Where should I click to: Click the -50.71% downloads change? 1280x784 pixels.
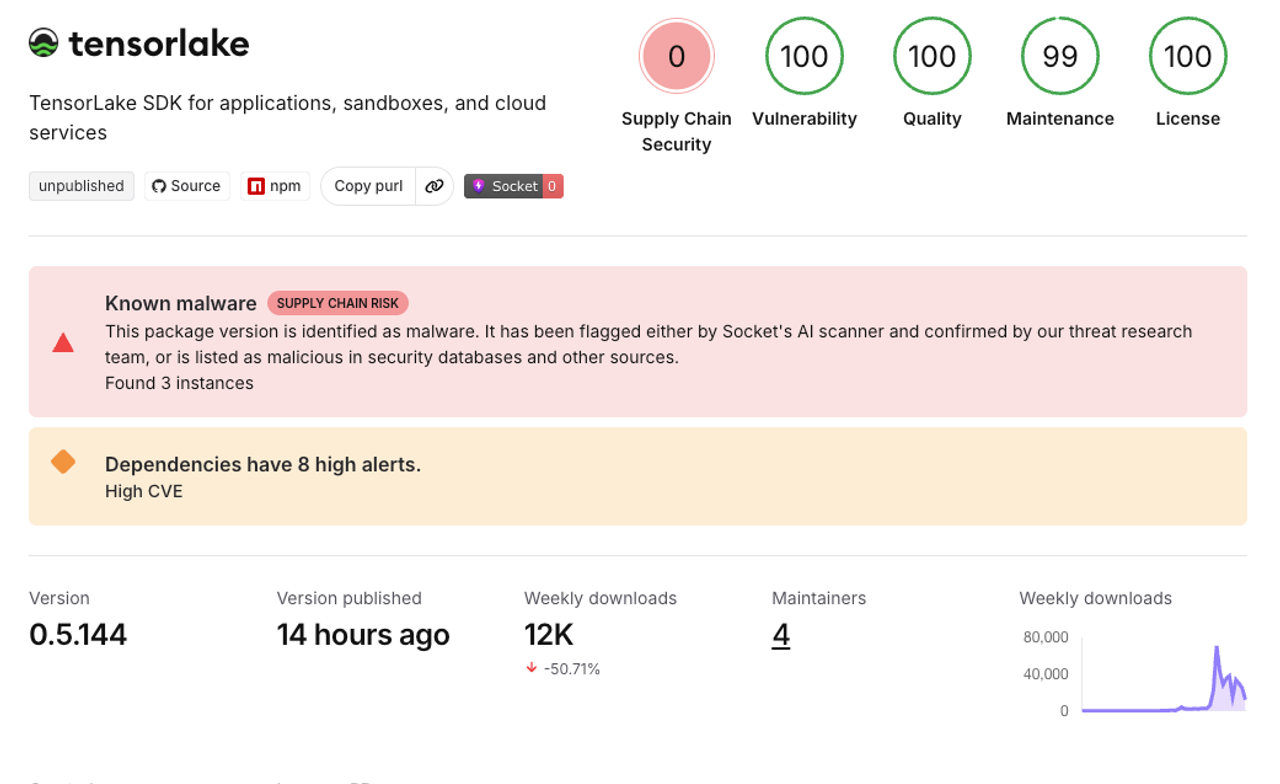563,669
